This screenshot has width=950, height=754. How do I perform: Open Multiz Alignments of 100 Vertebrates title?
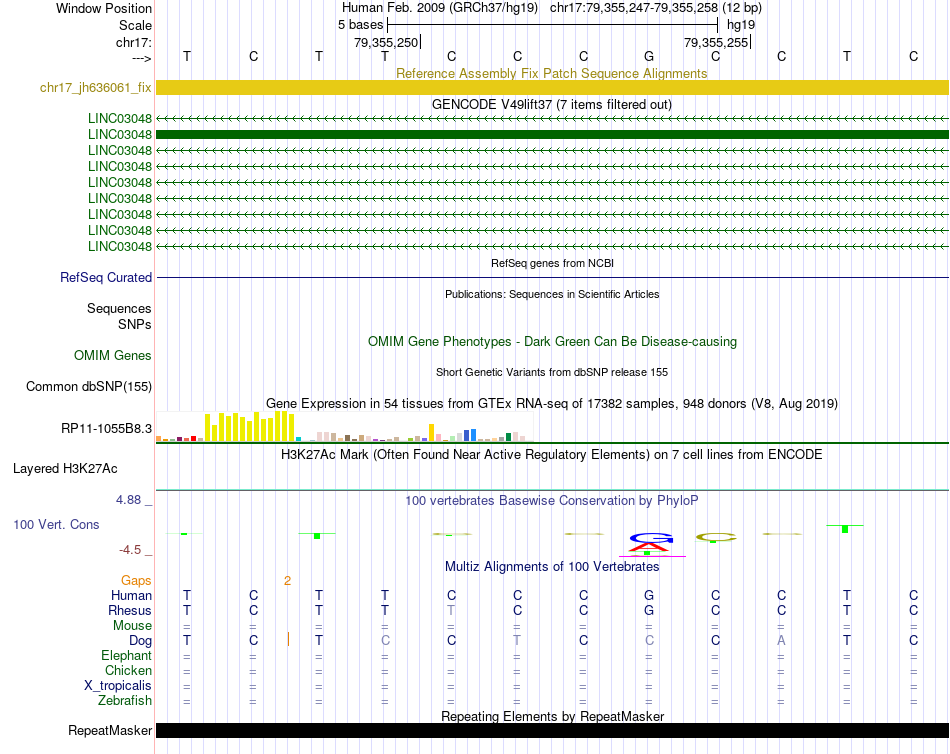click(552, 567)
